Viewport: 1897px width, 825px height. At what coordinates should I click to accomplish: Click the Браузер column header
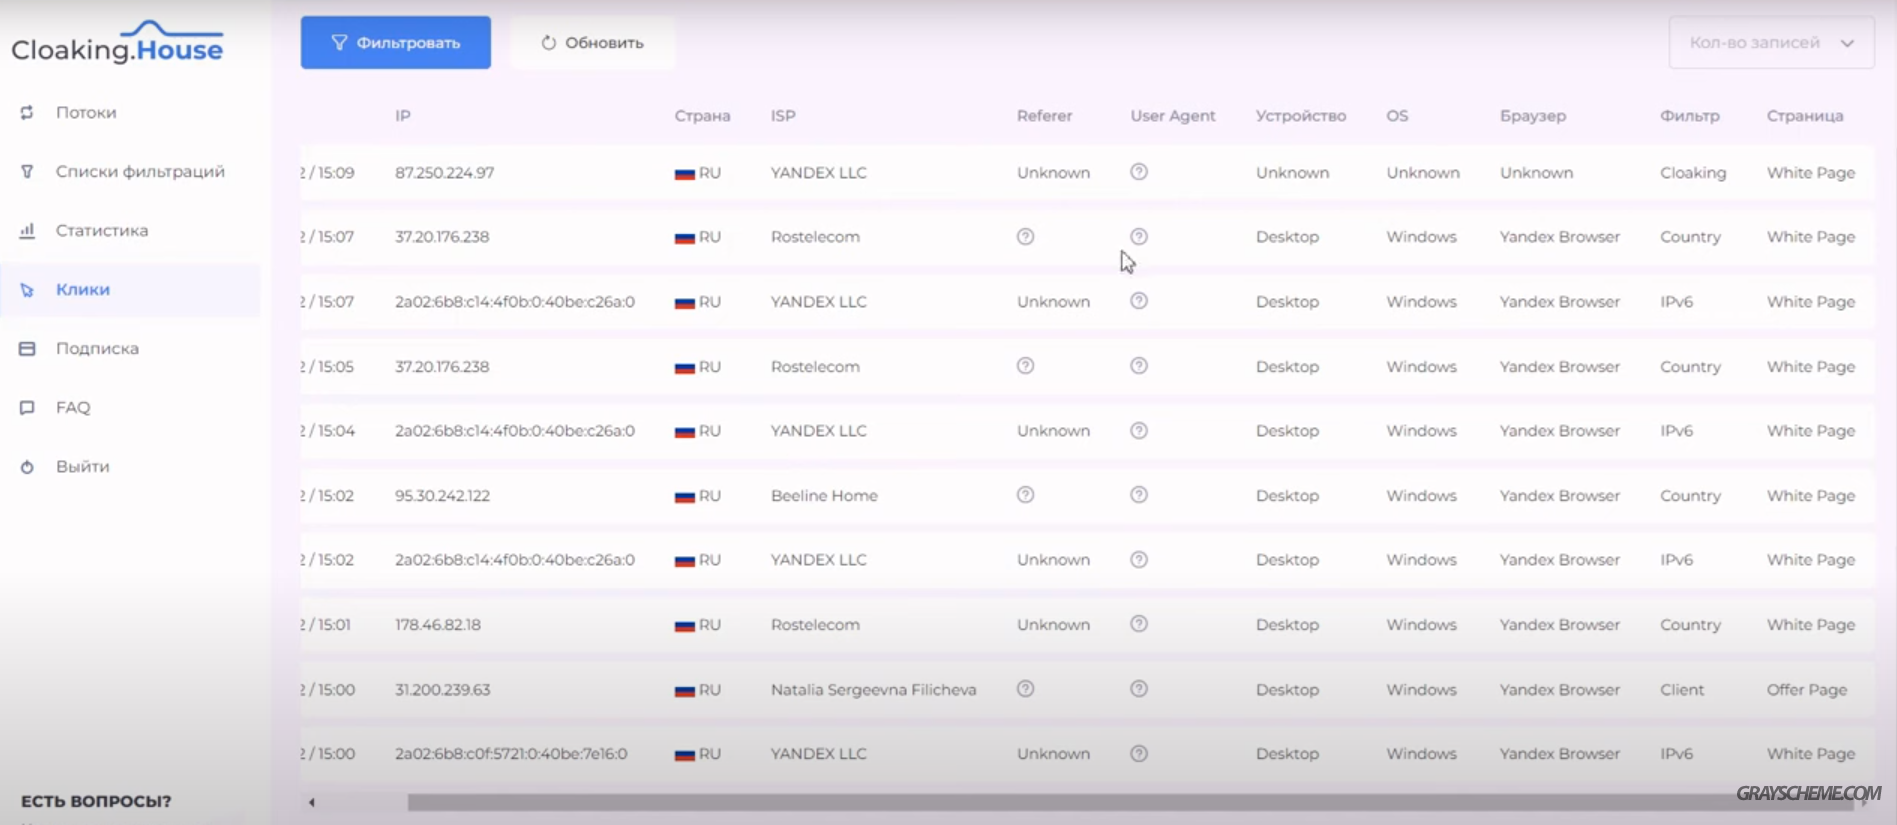coord(1532,115)
